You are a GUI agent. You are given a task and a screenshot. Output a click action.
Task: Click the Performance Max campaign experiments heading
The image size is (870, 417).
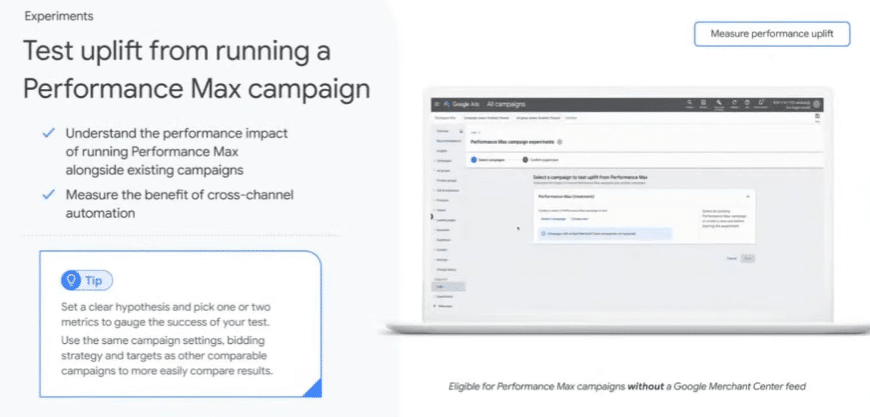click(x=512, y=142)
